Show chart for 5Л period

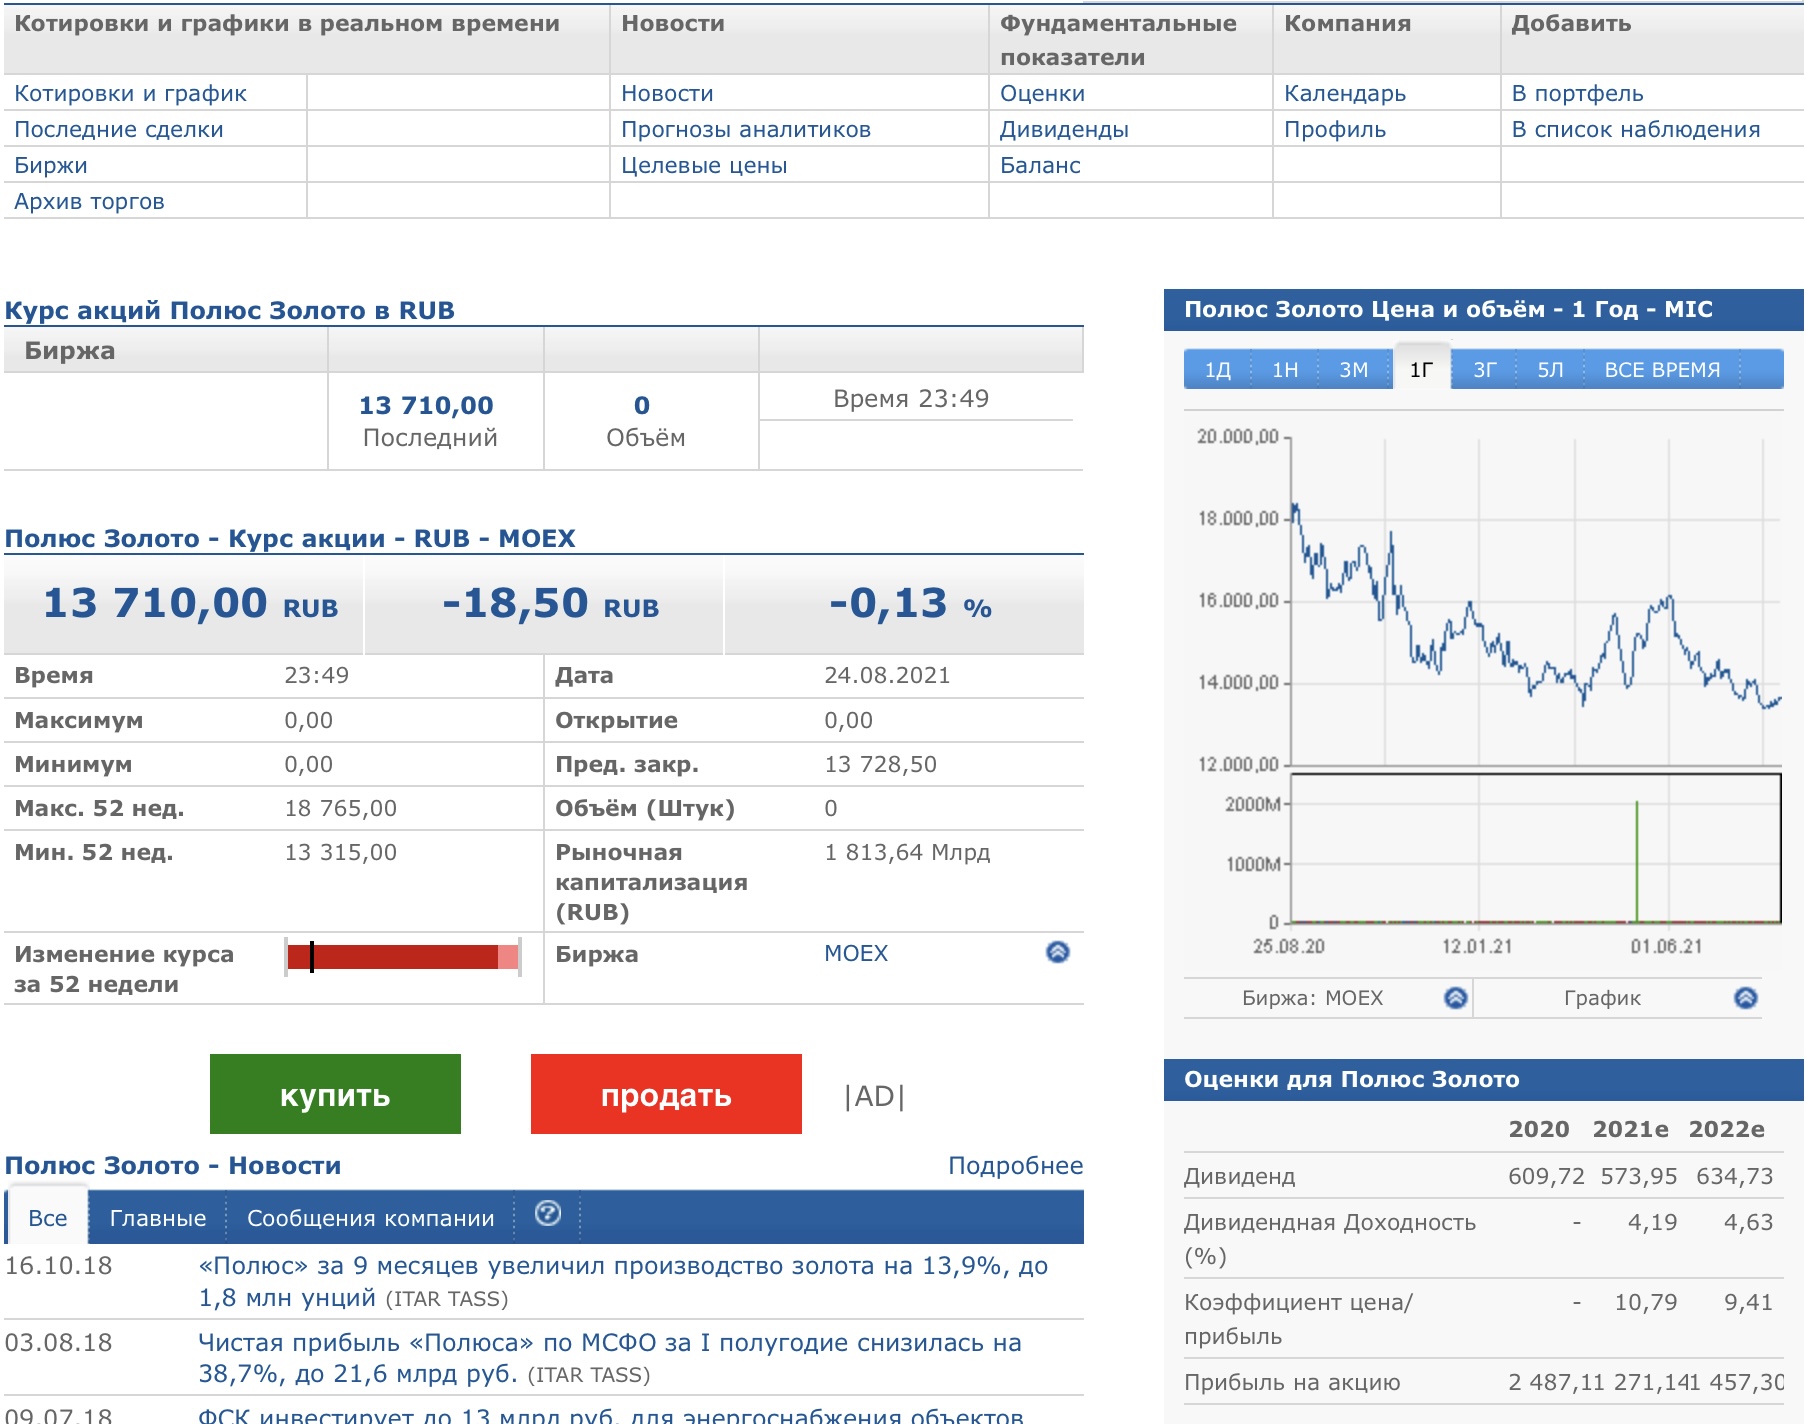click(1550, 370)
